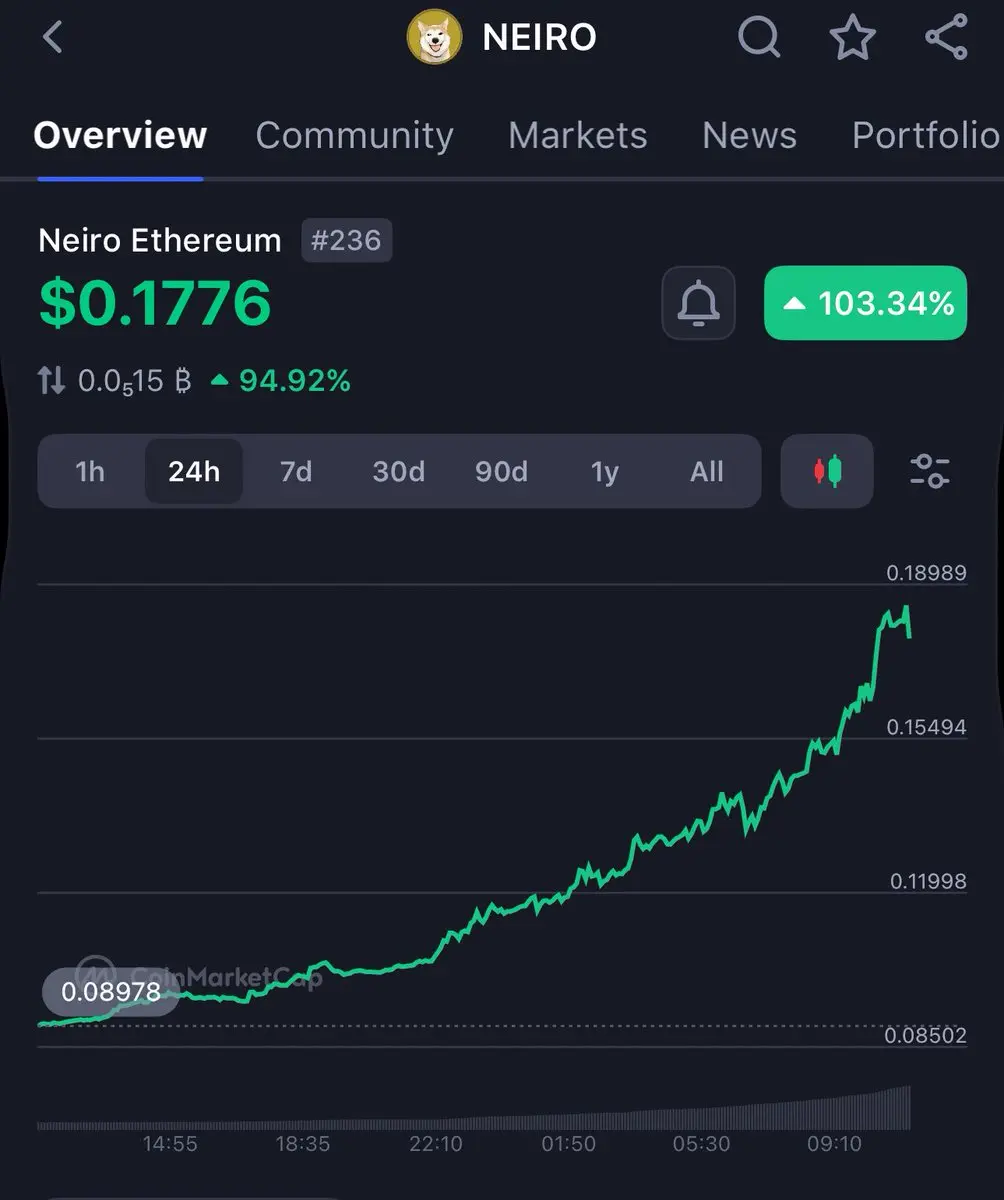Tap the 0.18989 price axis label
The width and height of the screenshot is (1004, 1200).
click(x=926, y=573)
